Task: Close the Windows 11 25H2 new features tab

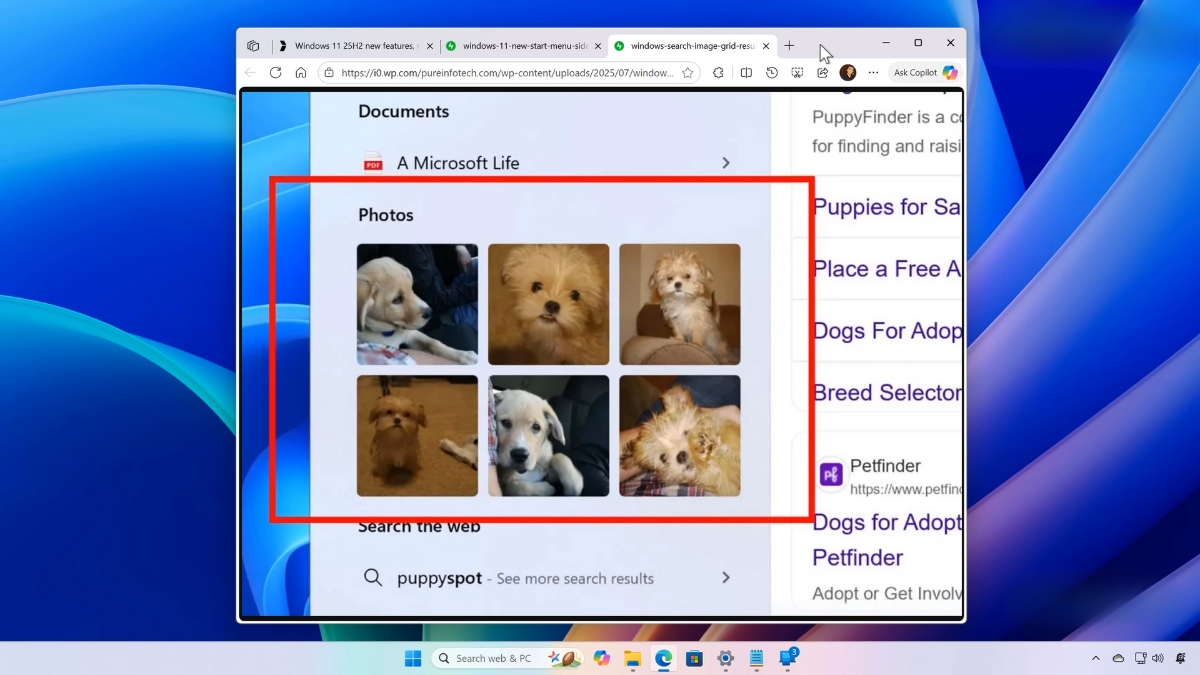Action: click(430, 46)
